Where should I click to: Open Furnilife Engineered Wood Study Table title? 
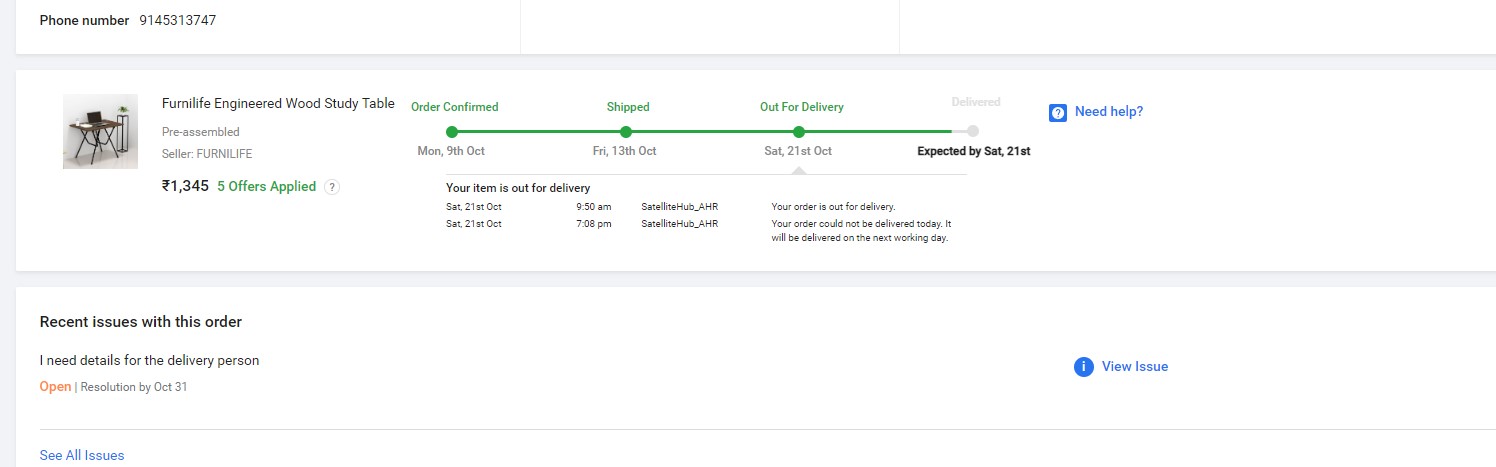(x=278, y=104)
